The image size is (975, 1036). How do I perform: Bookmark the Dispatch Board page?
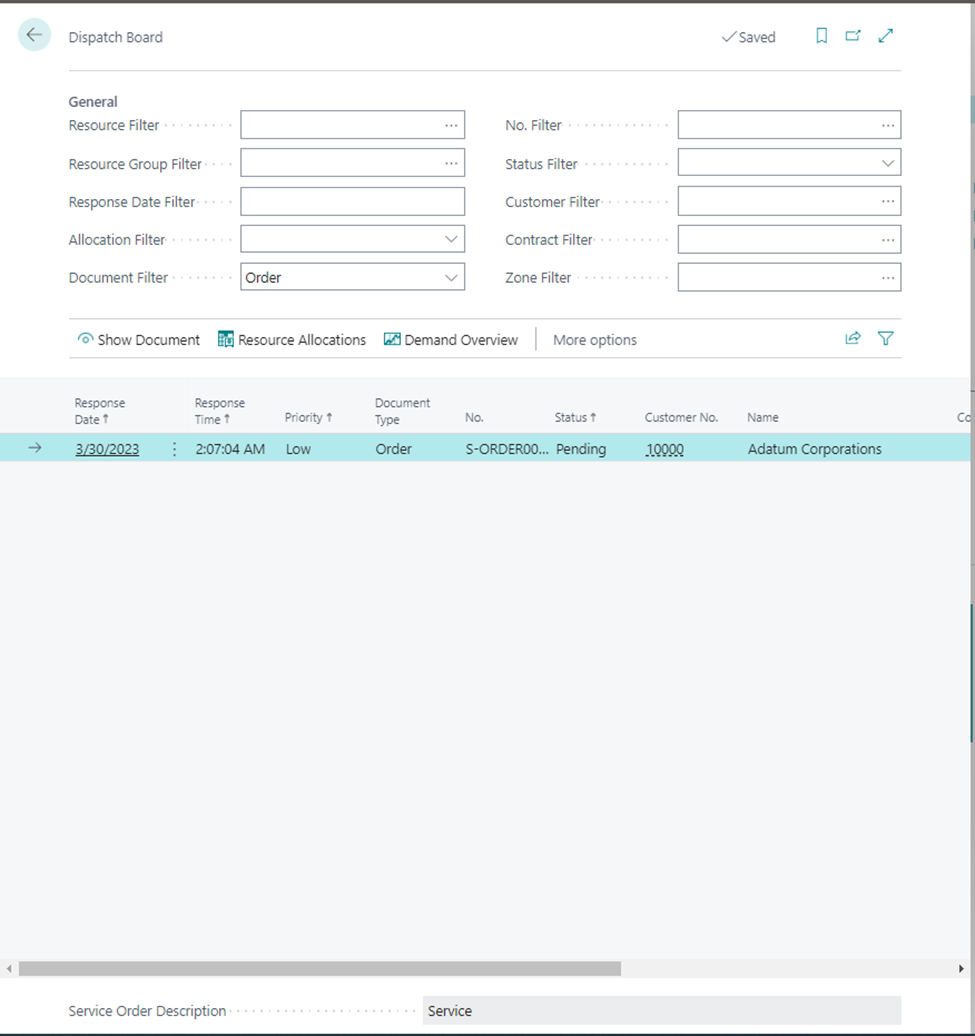coord(821,35)
